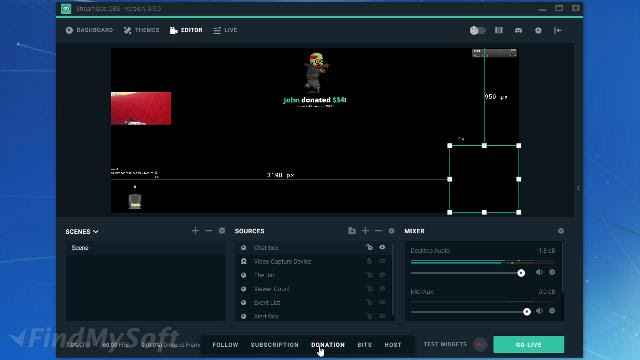Open Desktop Audio gear settings
This screenshot has width=640, height=360.
pos(552,272)
